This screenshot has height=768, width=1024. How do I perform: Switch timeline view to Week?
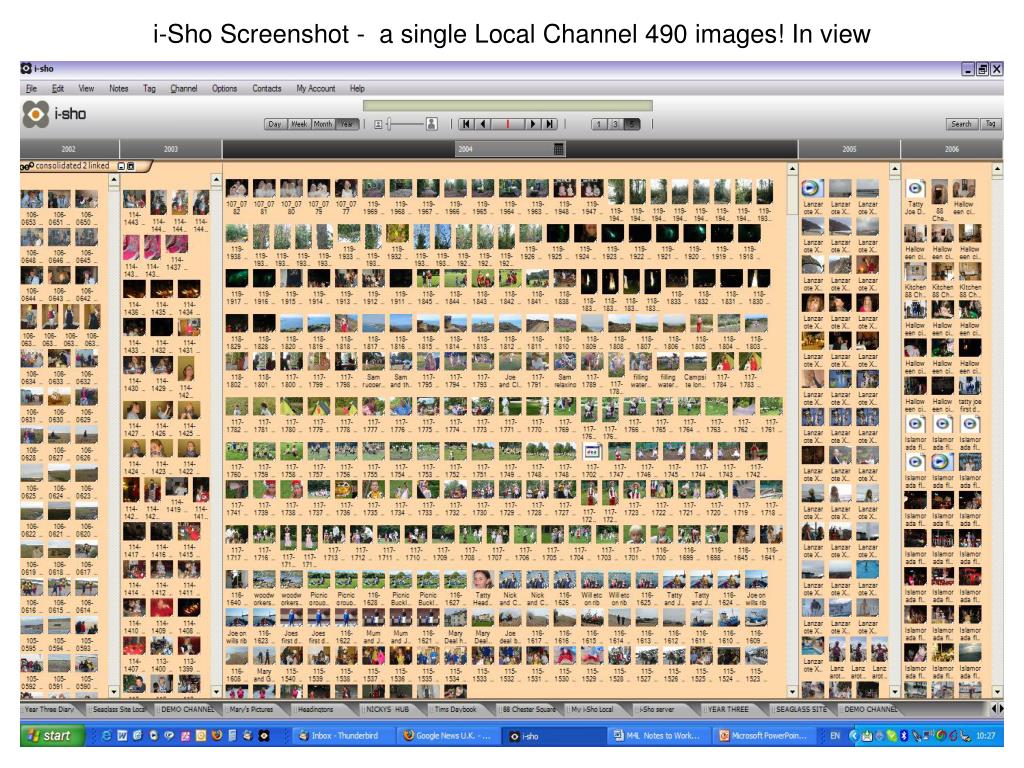coord(299,124)
